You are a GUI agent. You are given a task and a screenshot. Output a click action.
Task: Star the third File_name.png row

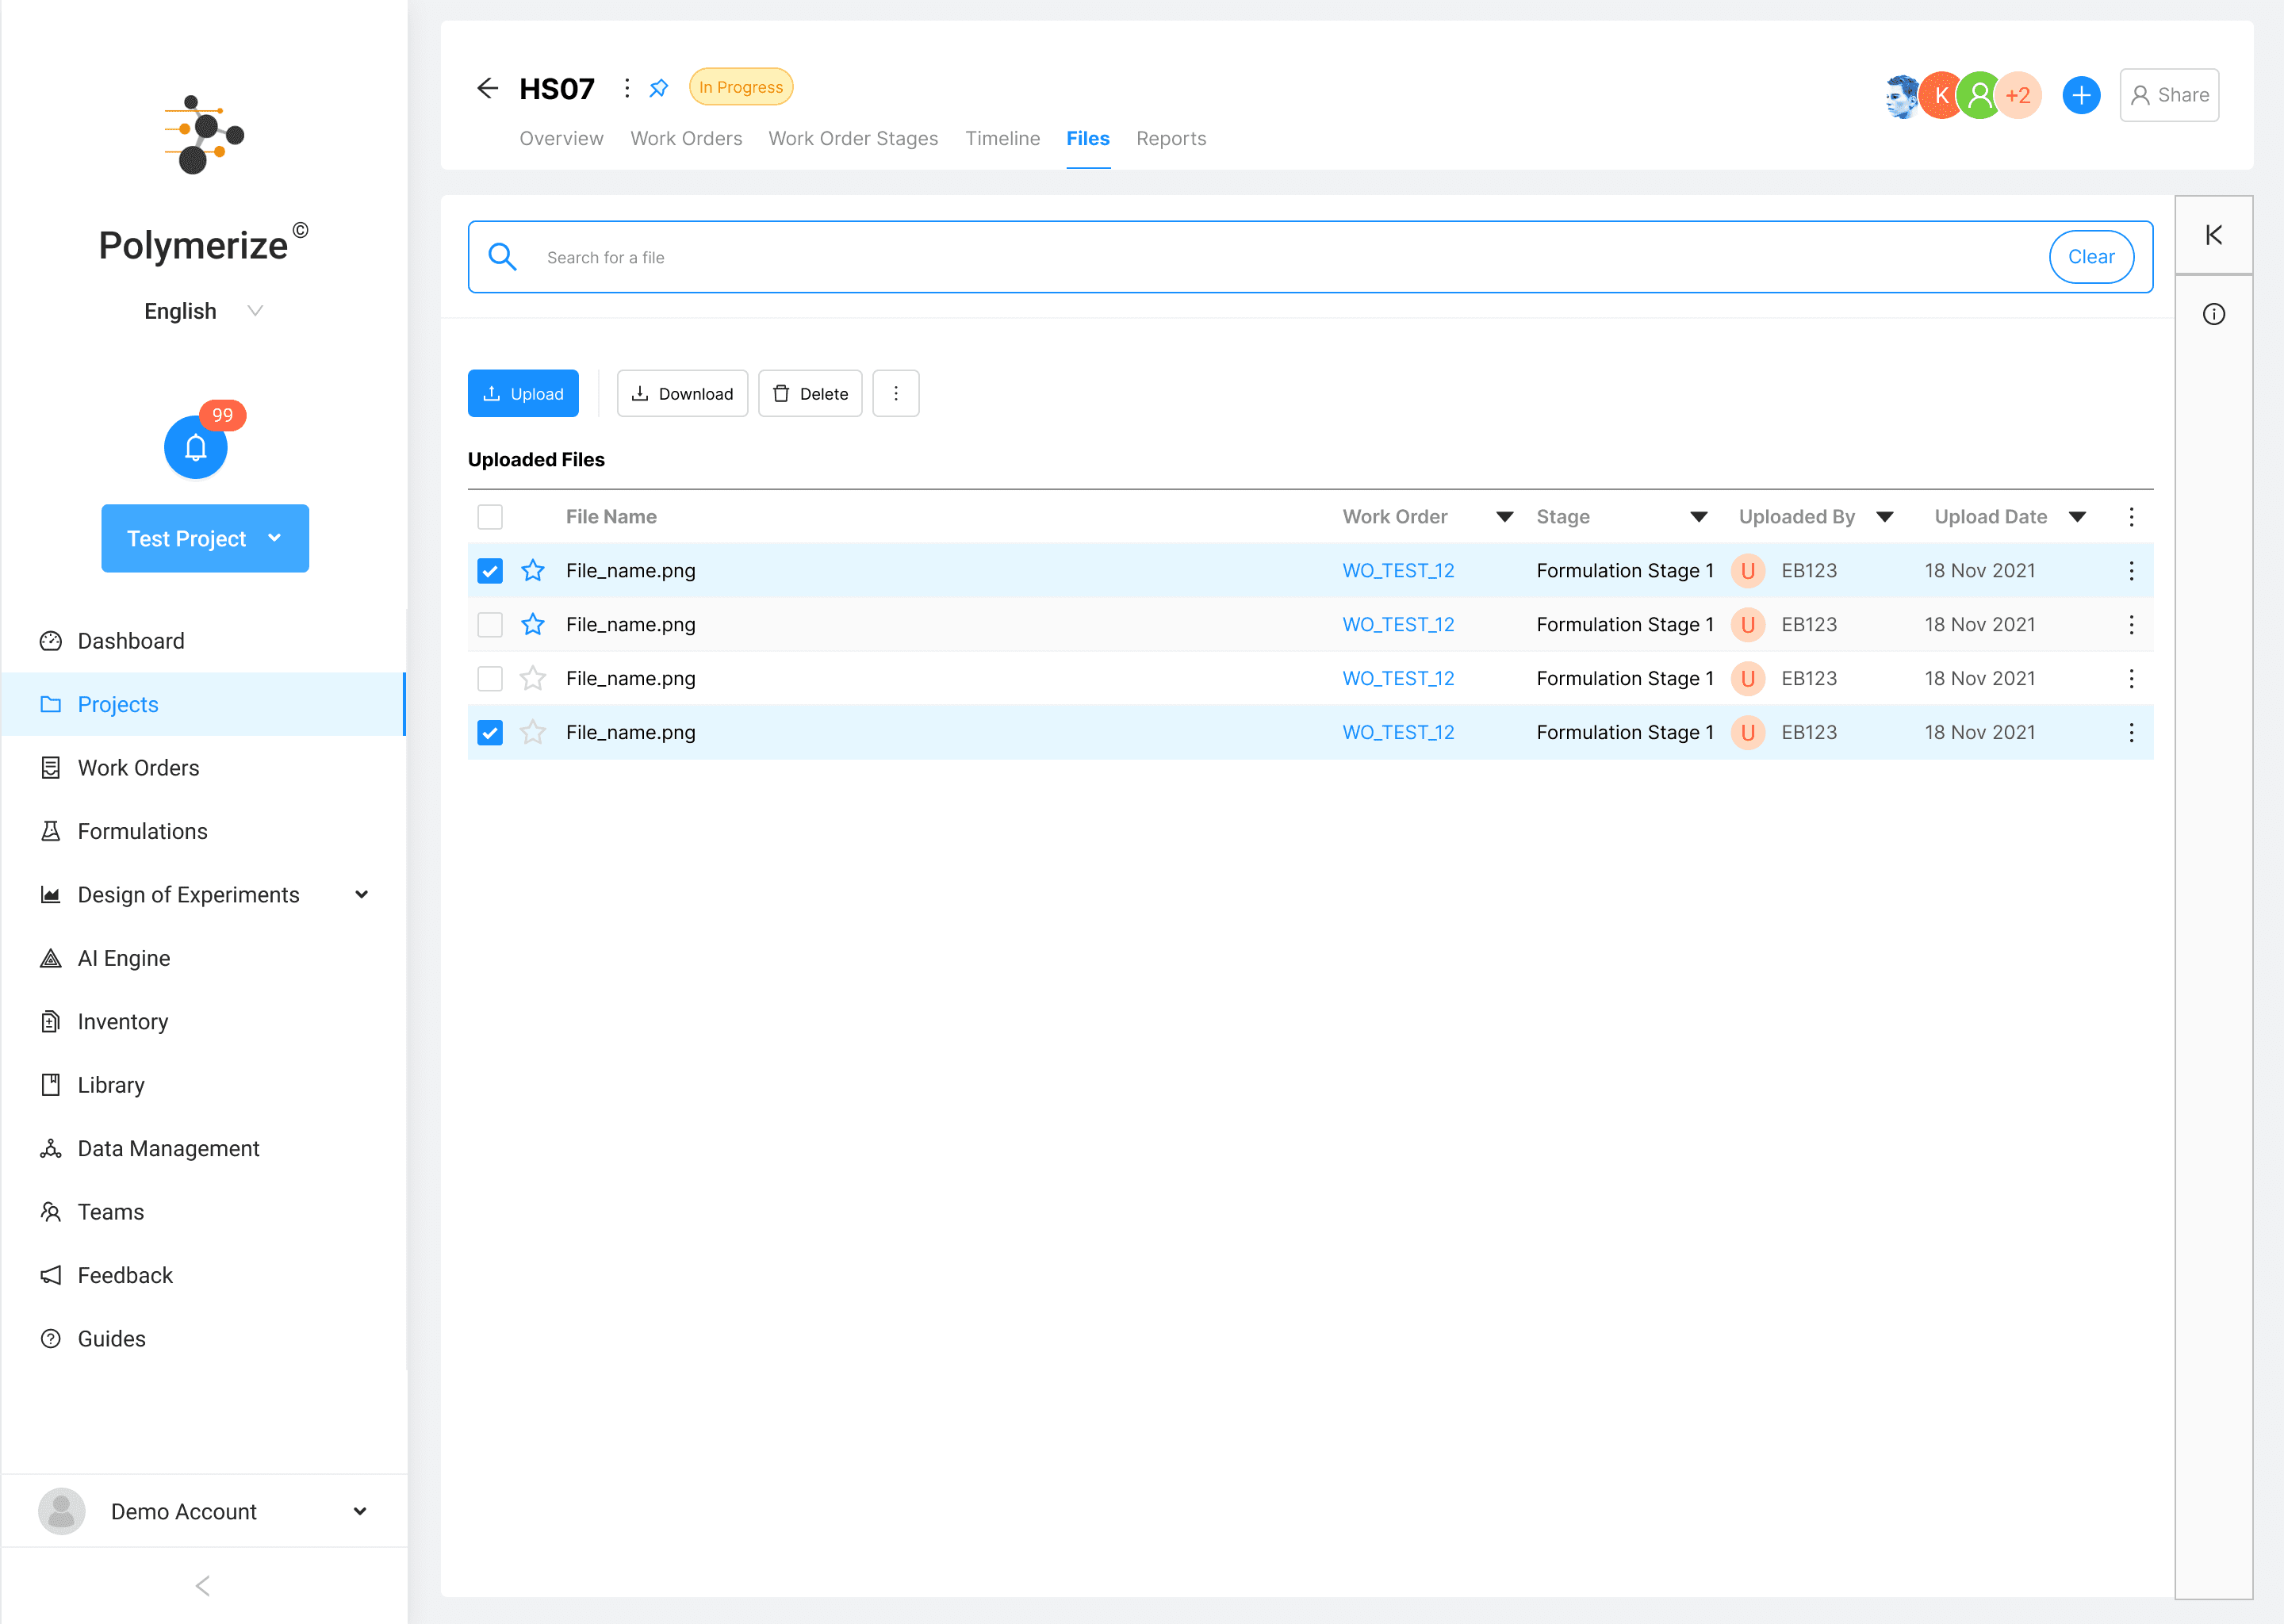tap(533, 678)
